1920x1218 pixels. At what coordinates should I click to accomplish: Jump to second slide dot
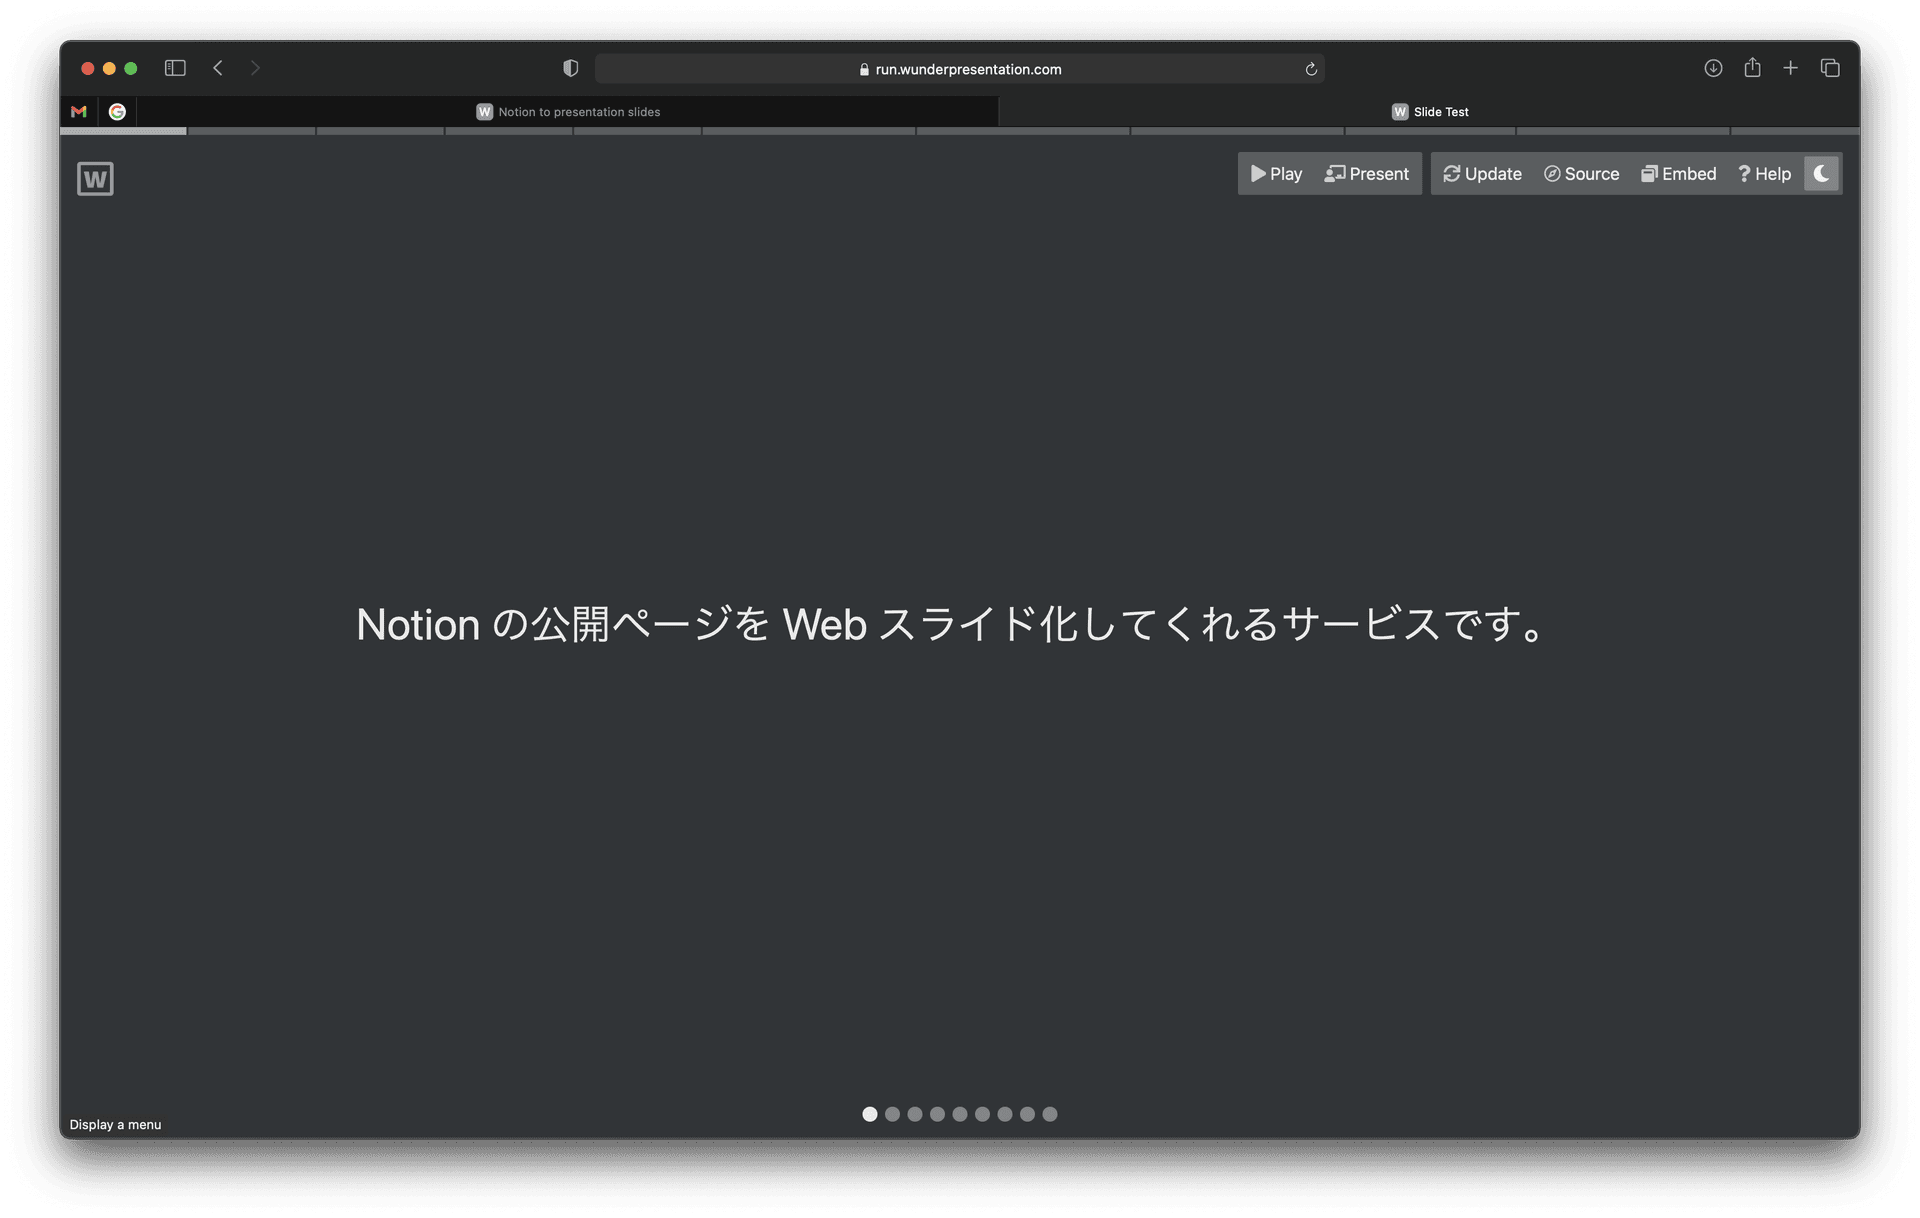[892, 1114]
